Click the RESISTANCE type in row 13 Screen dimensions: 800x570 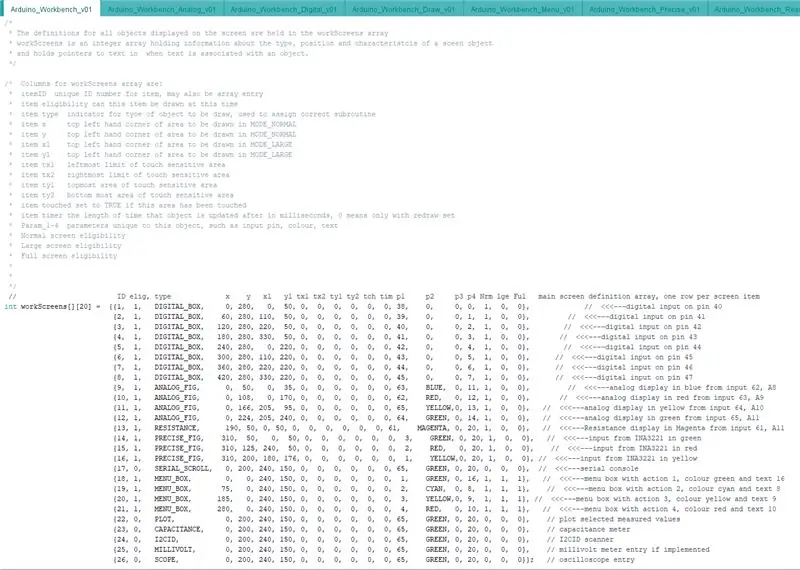177,428
